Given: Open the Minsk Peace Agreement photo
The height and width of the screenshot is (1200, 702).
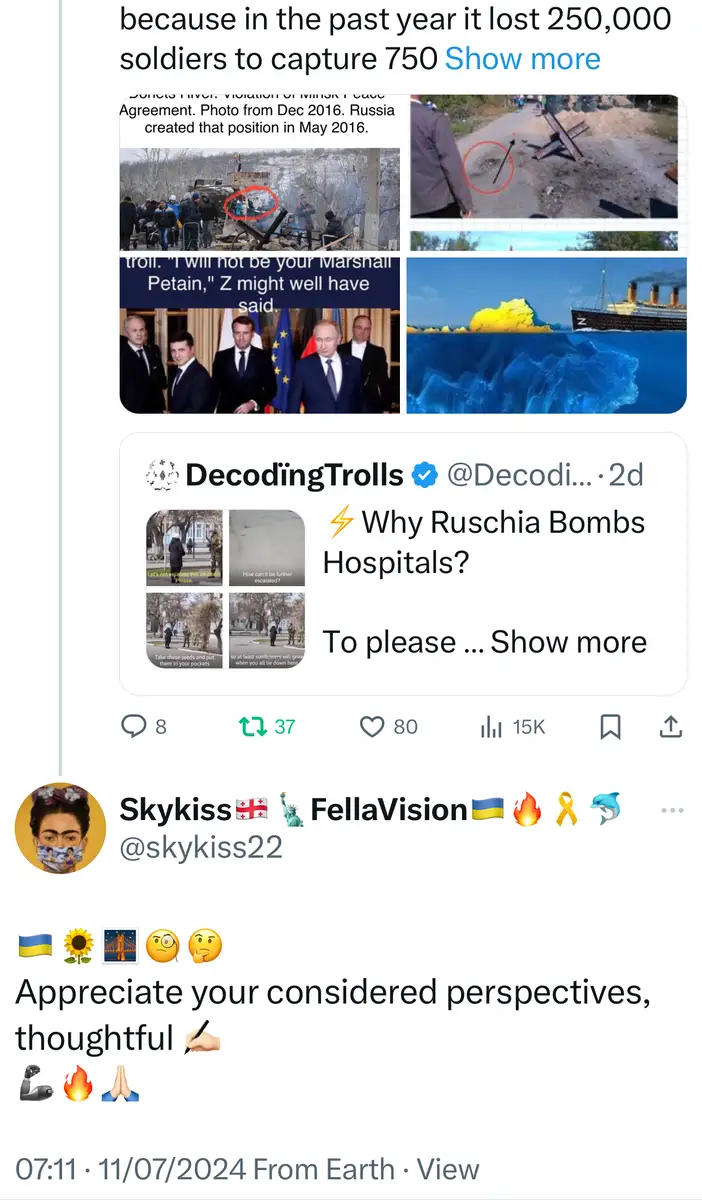Looking at the screenshot, I should pyautogui.click(x=259, y=172).
